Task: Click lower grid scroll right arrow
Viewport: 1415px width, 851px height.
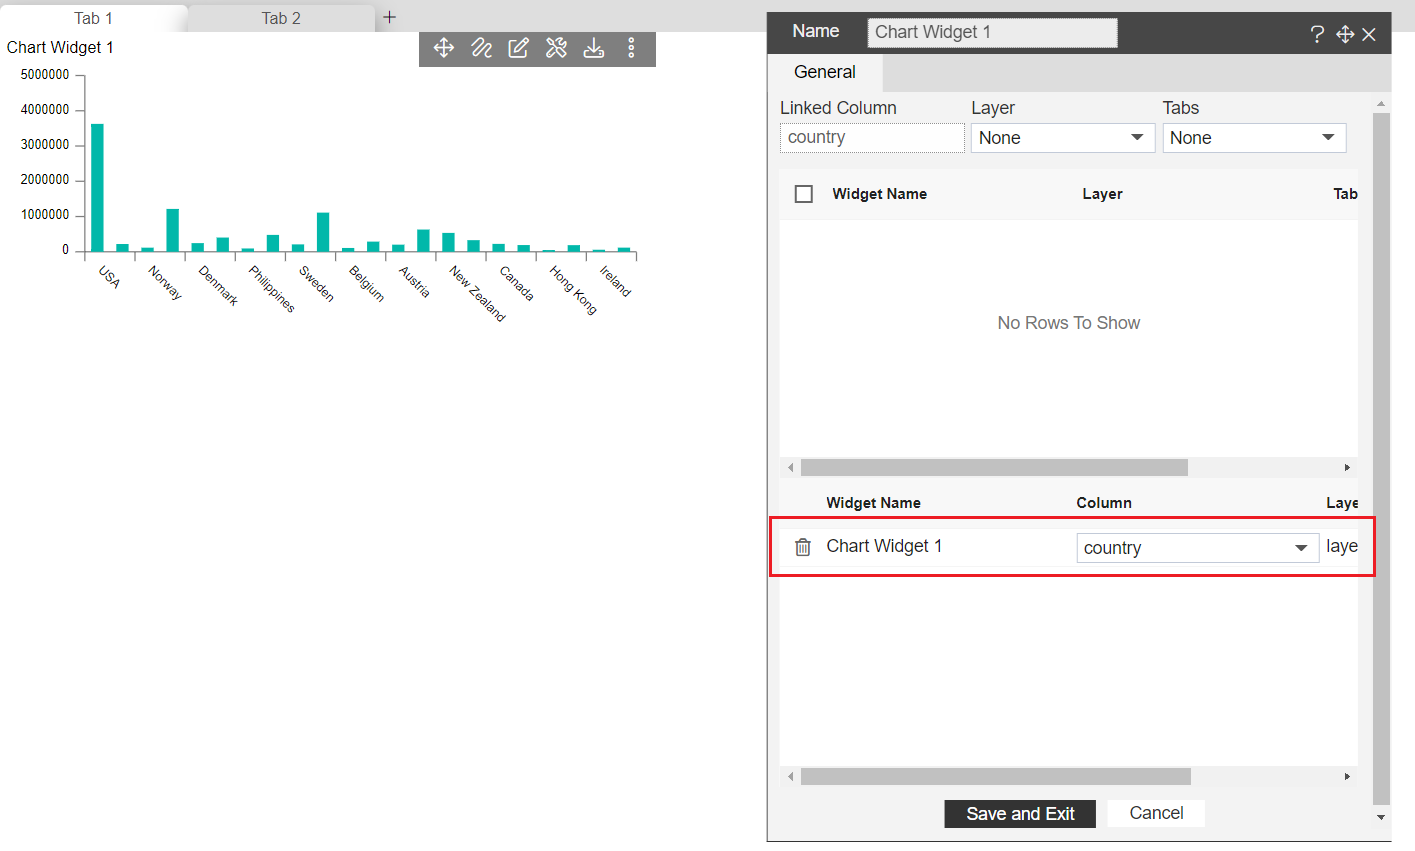Action: click(1347, 777)
